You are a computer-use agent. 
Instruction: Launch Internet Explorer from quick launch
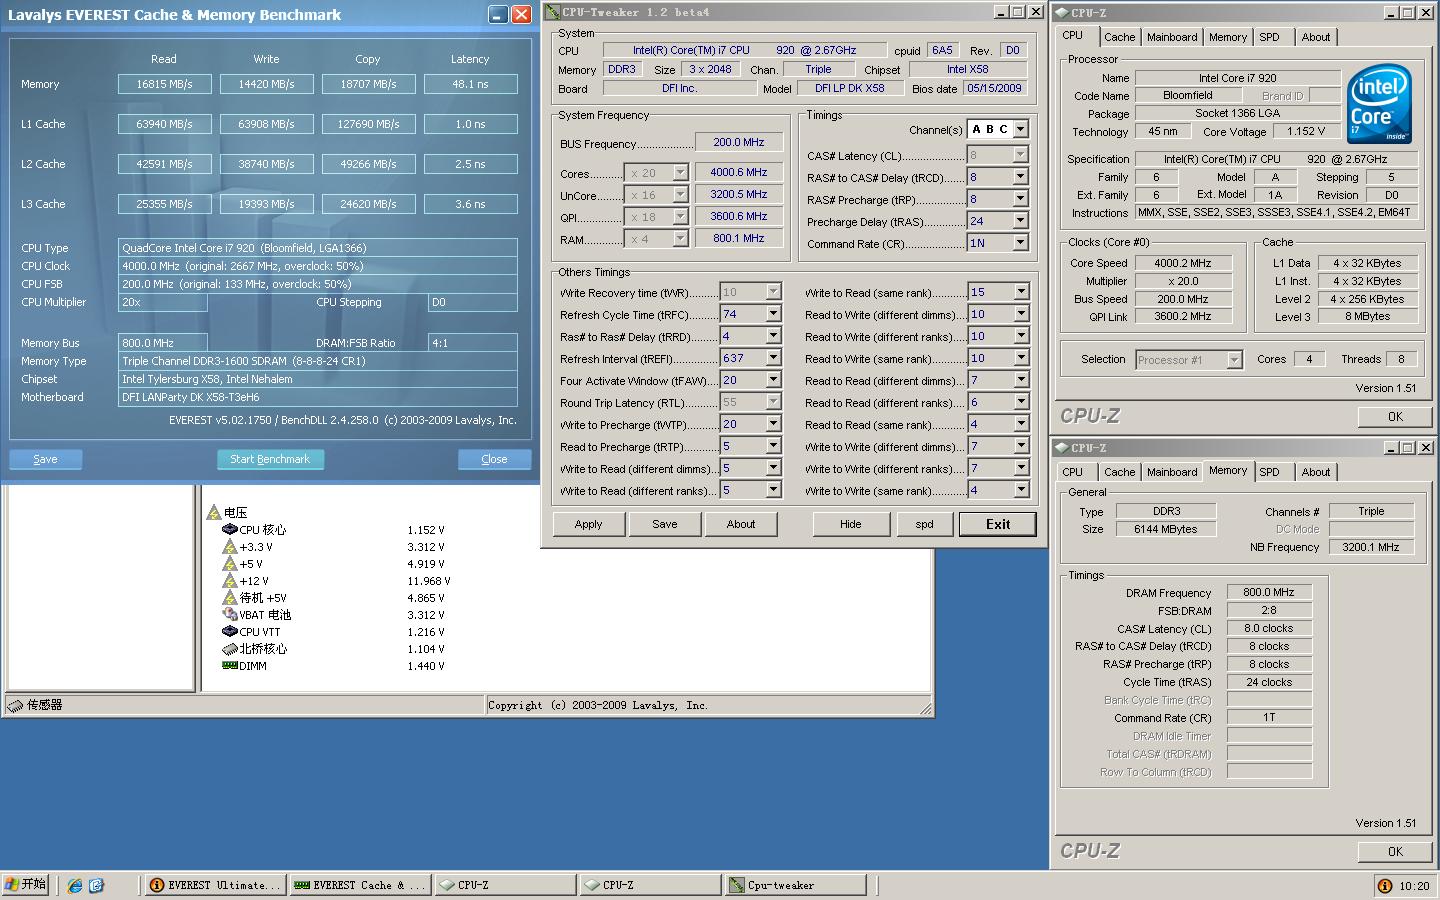[74, 885]
